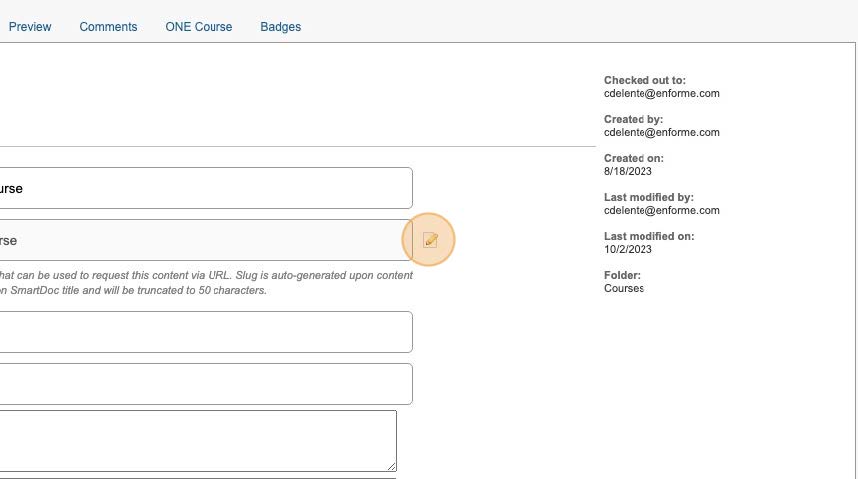This screenshot has height=479, width=858.
Task: Click the Last modified on date 10/2/2023
Action: [x=628, y=250]
